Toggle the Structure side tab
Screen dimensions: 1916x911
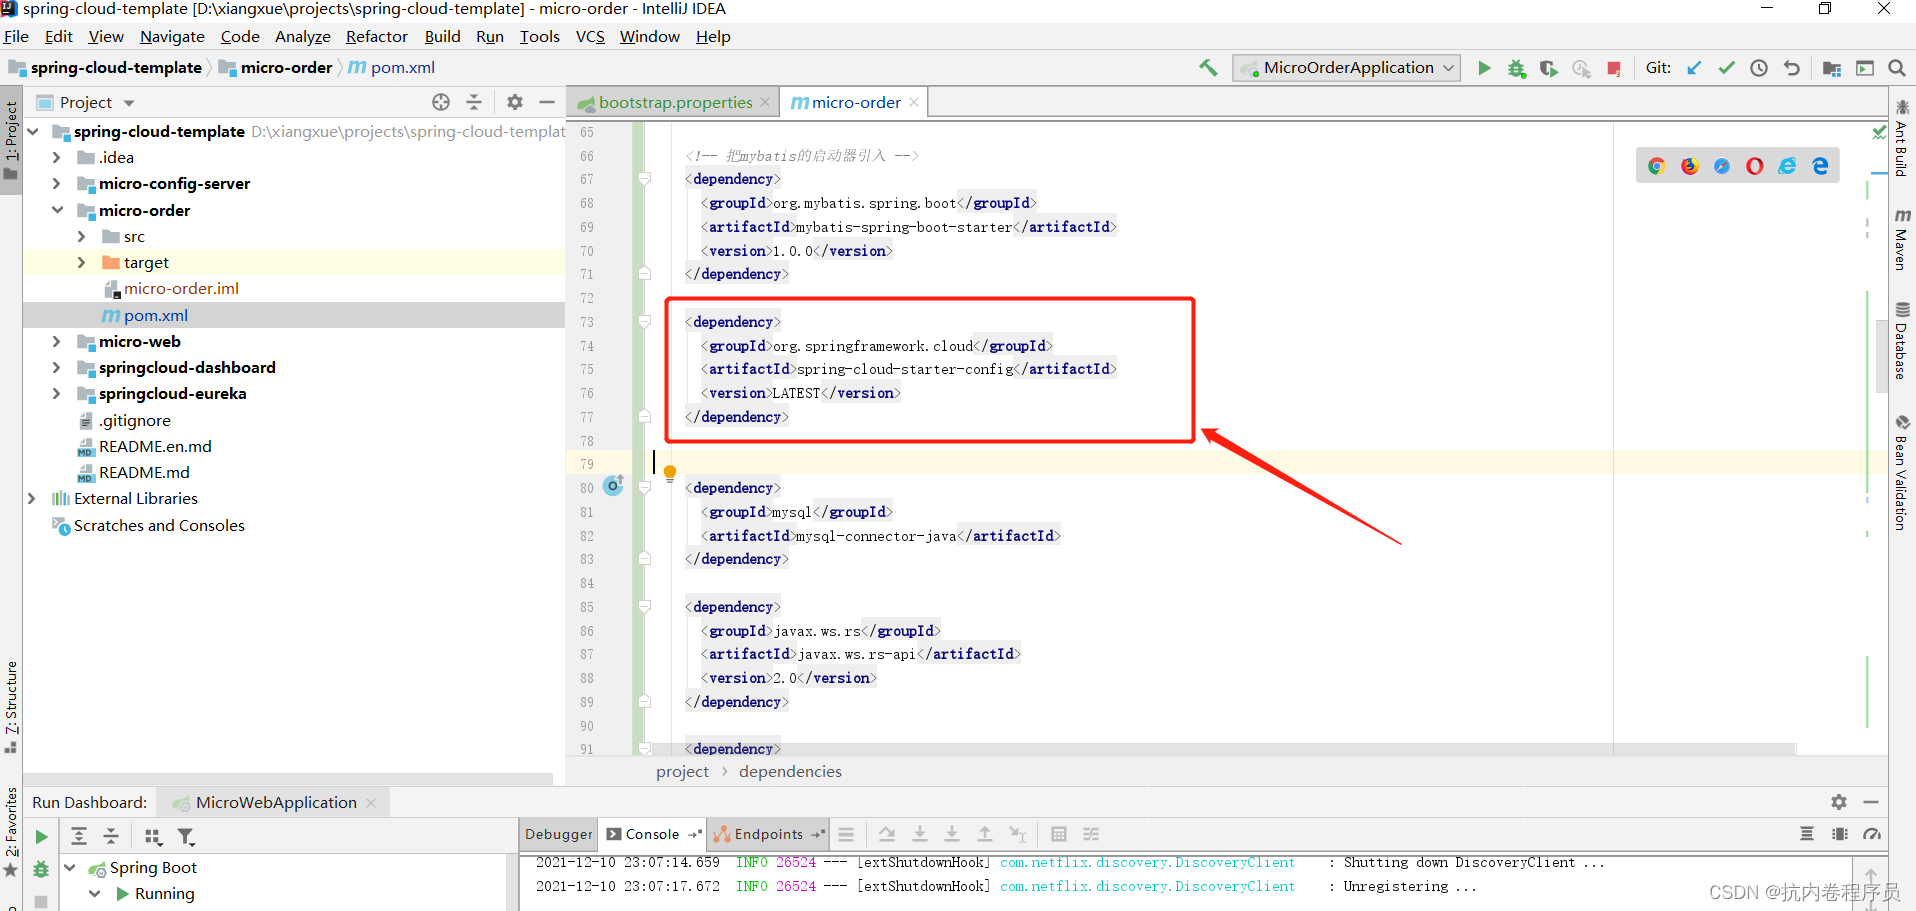[x=11, y=707]
